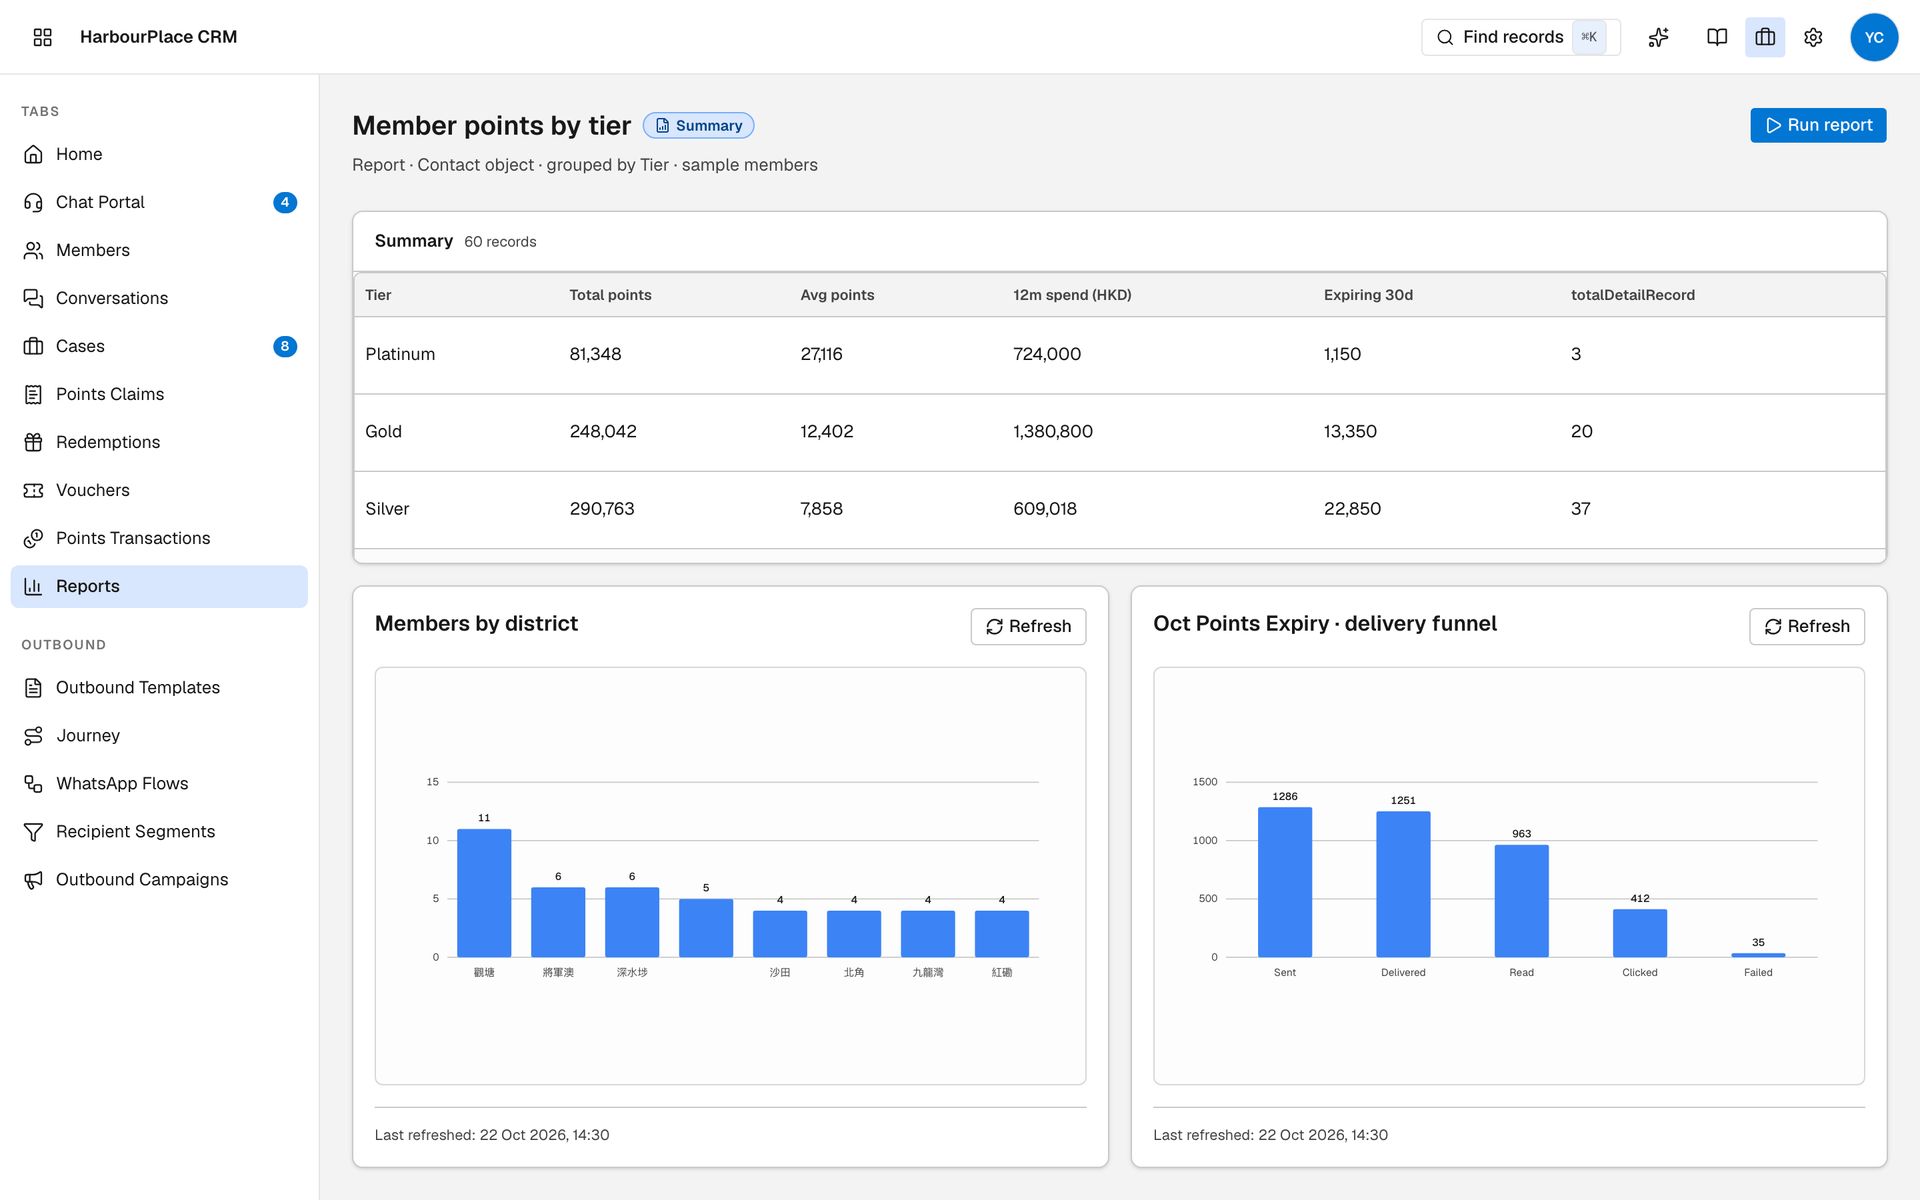The width and height of the screenshot is (1920, 1200).
Task: Refresh the Oct Points Expiry funnel
Action: coord(1806,626)
